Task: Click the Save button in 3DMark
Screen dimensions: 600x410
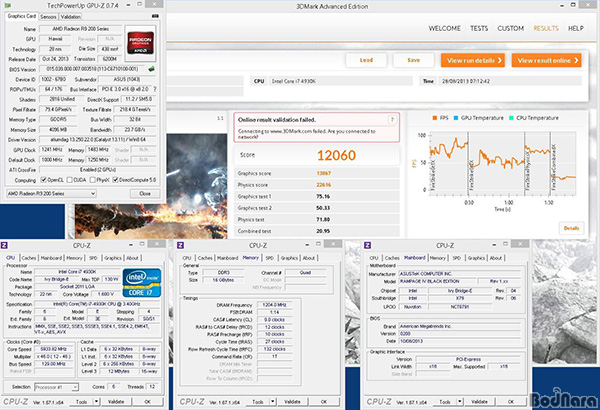Action: click(414, 60)
